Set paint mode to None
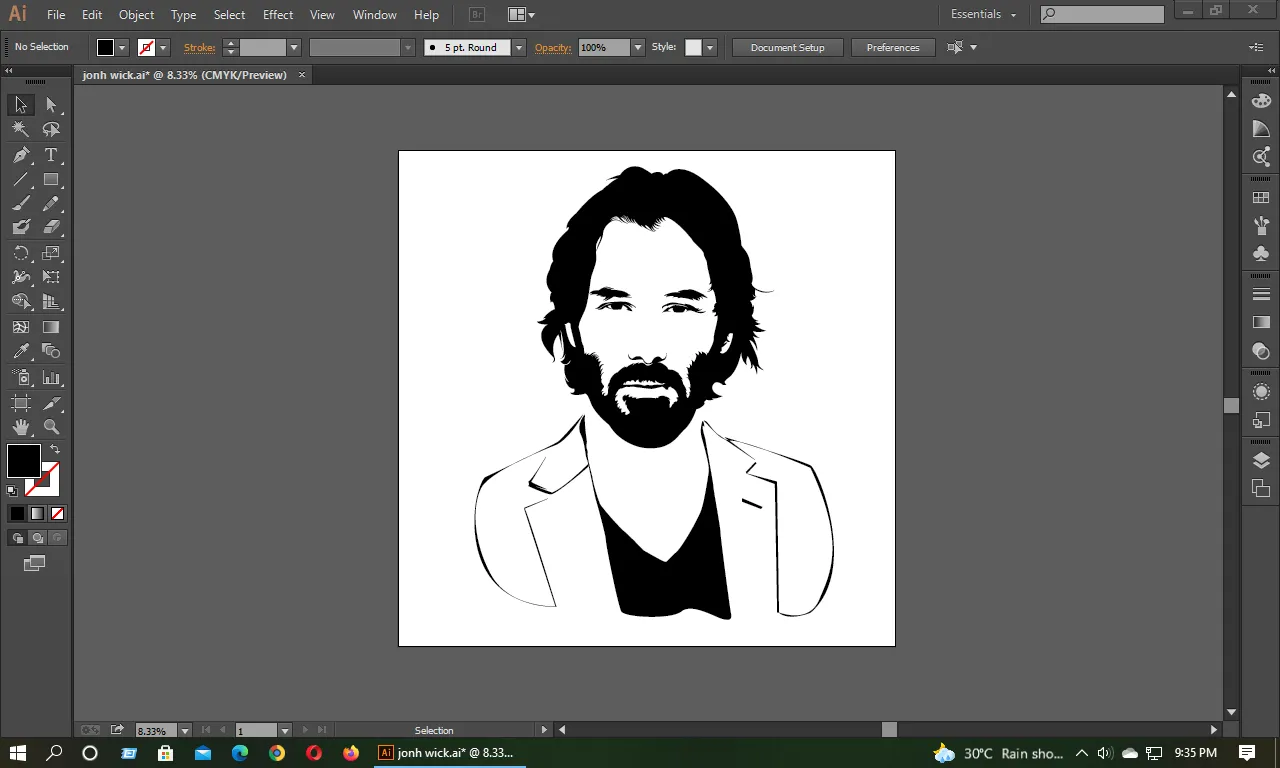The image size is (1280, 768). pos(57,513)
